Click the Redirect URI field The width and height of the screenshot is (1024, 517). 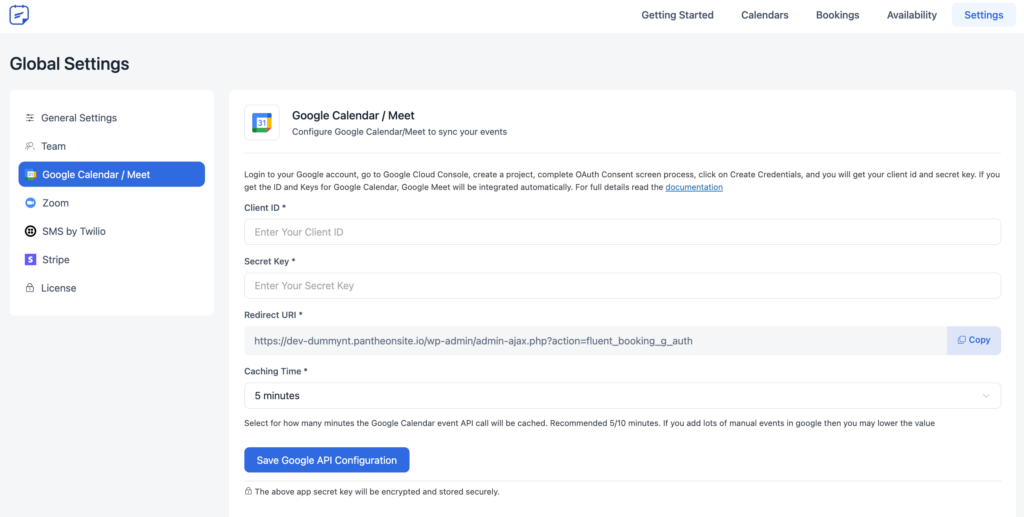pyautogui.click(x=596, y=341)
